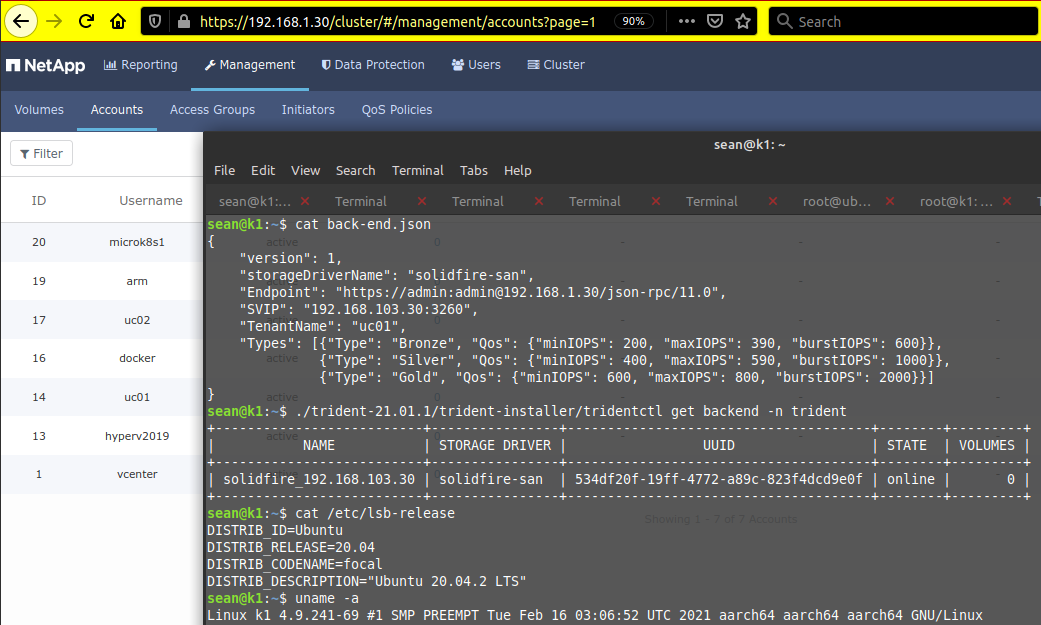
Task: Click the URL address field
Action: pyautogui.click(x=398, y=22)
